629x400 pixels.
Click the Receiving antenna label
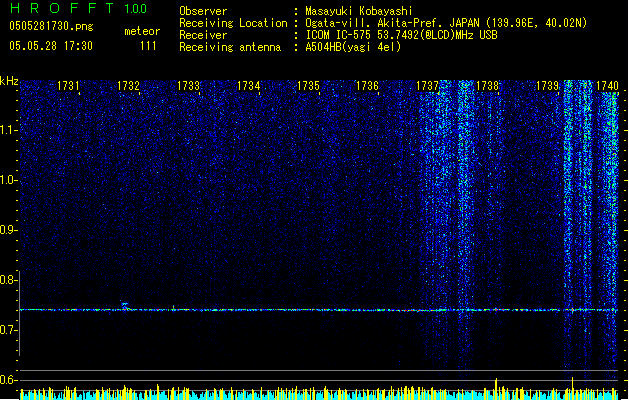tap(230, 47)
